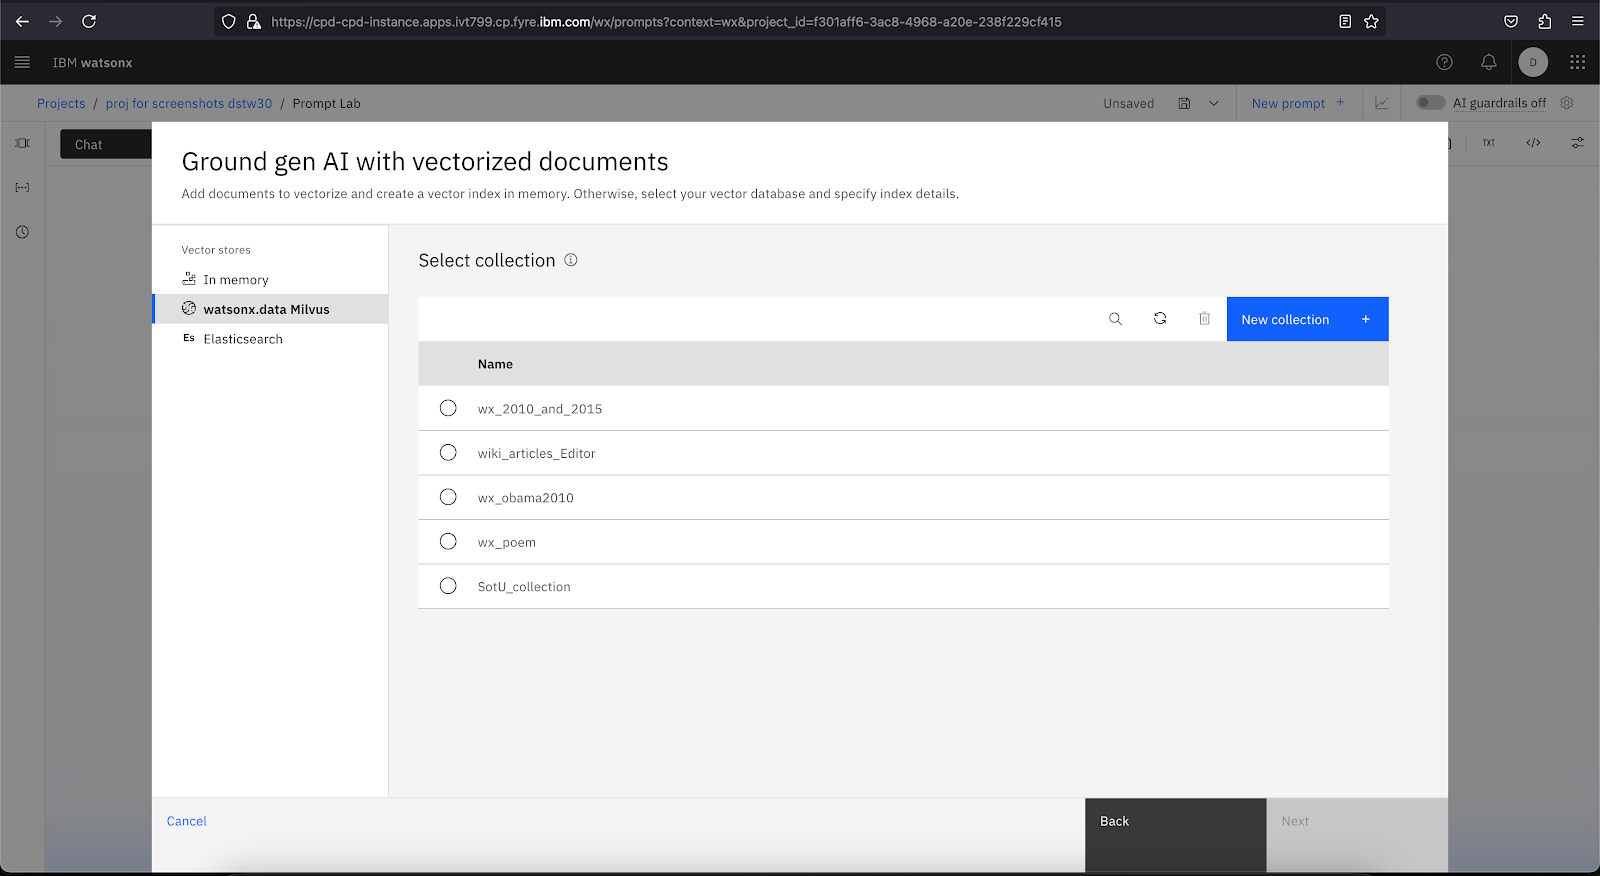This screenshot has width=1600, height=876.
Task: Click the delete collection trash icon
Action: [1204, 319]
